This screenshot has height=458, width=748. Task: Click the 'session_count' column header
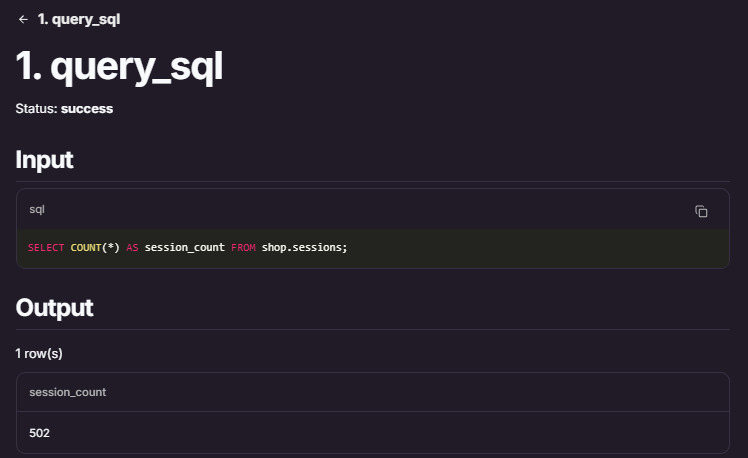tap(68, 392)
